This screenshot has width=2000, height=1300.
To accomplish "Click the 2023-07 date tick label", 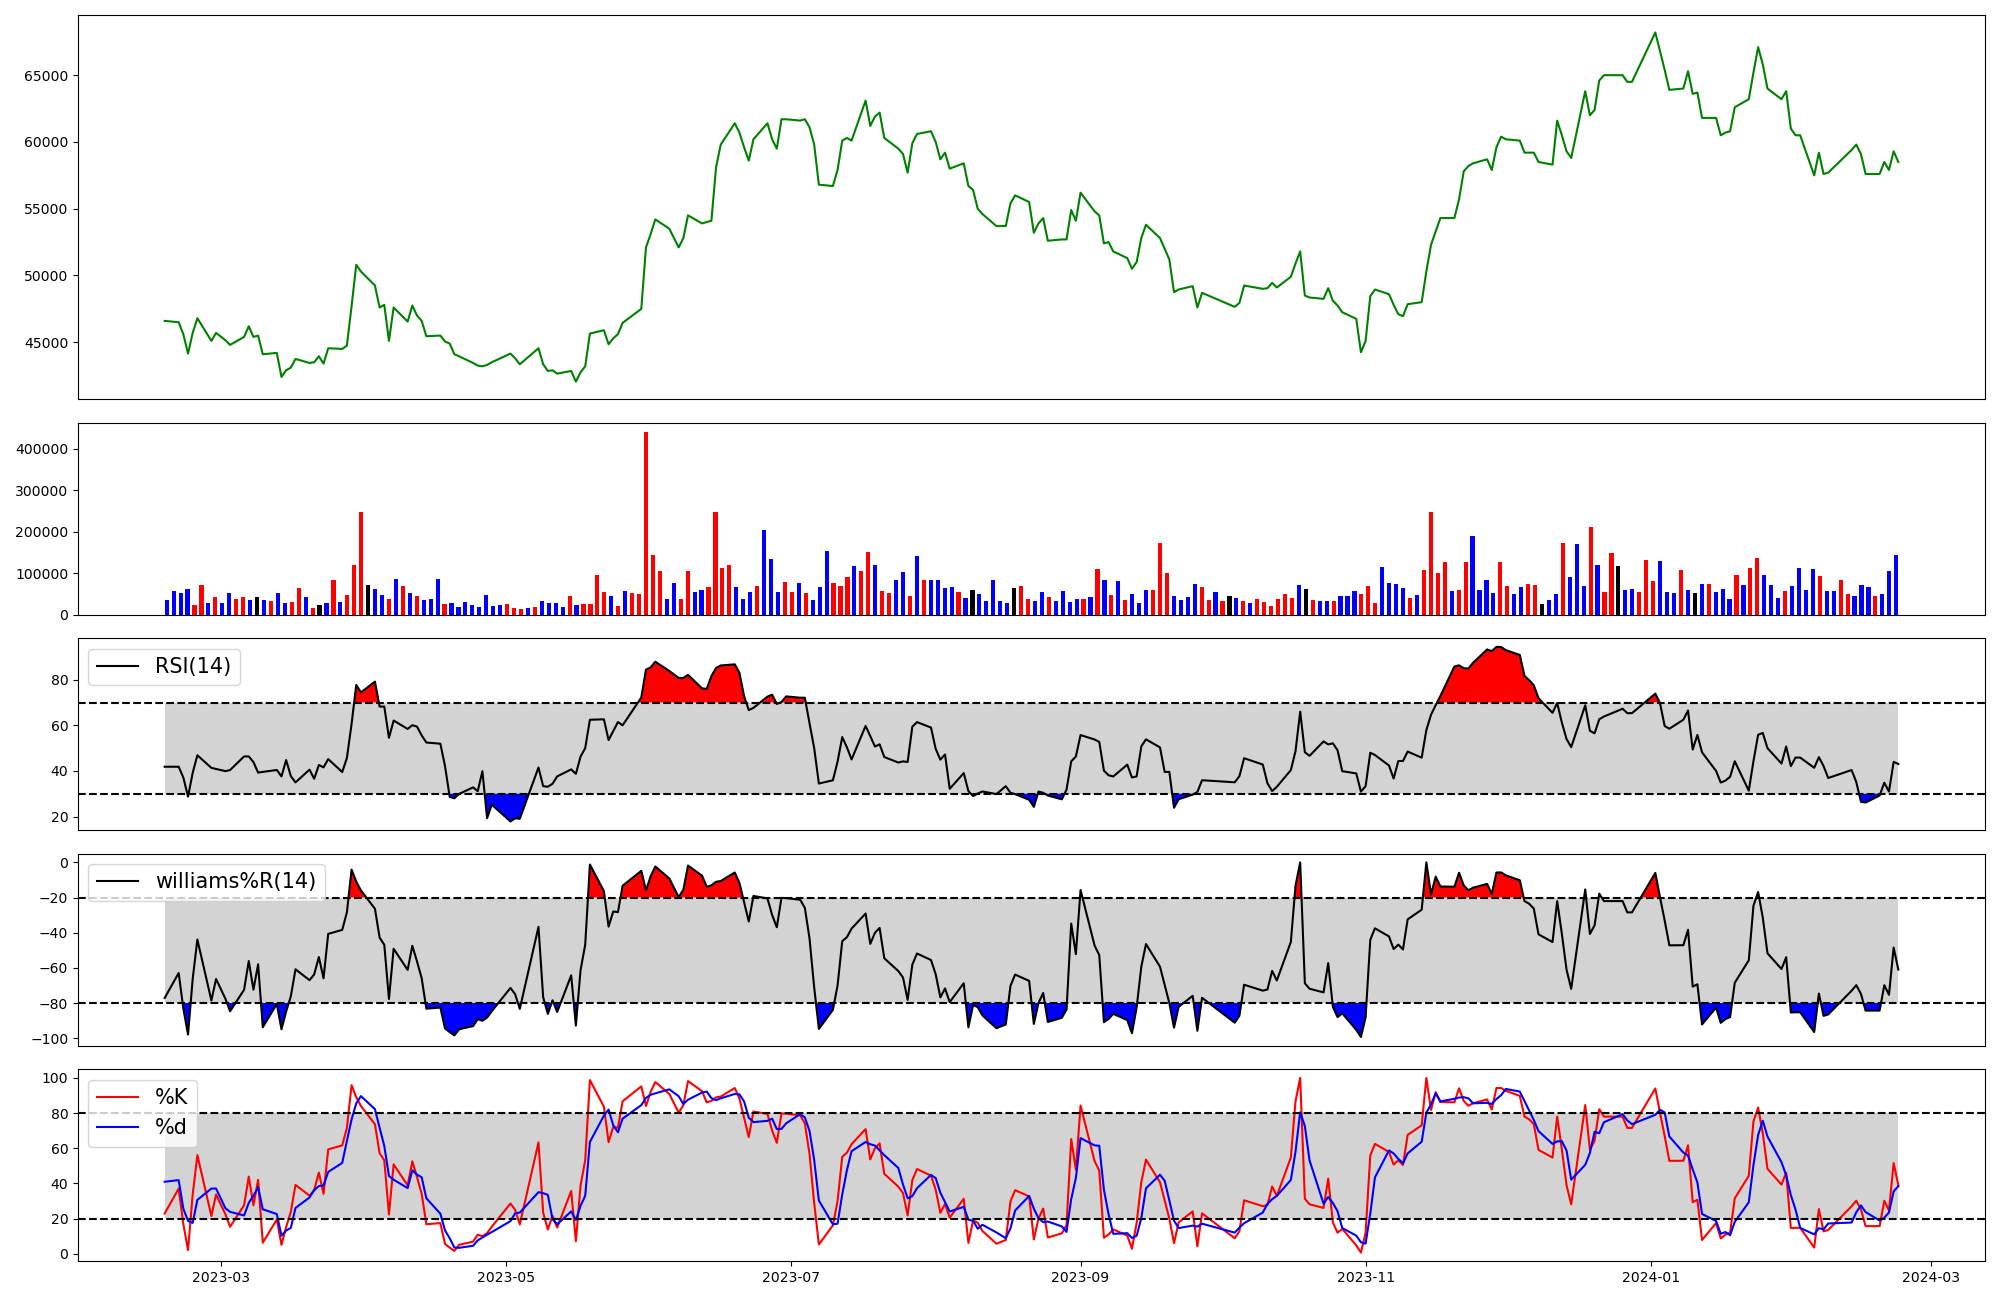I will coord(791,1277).
